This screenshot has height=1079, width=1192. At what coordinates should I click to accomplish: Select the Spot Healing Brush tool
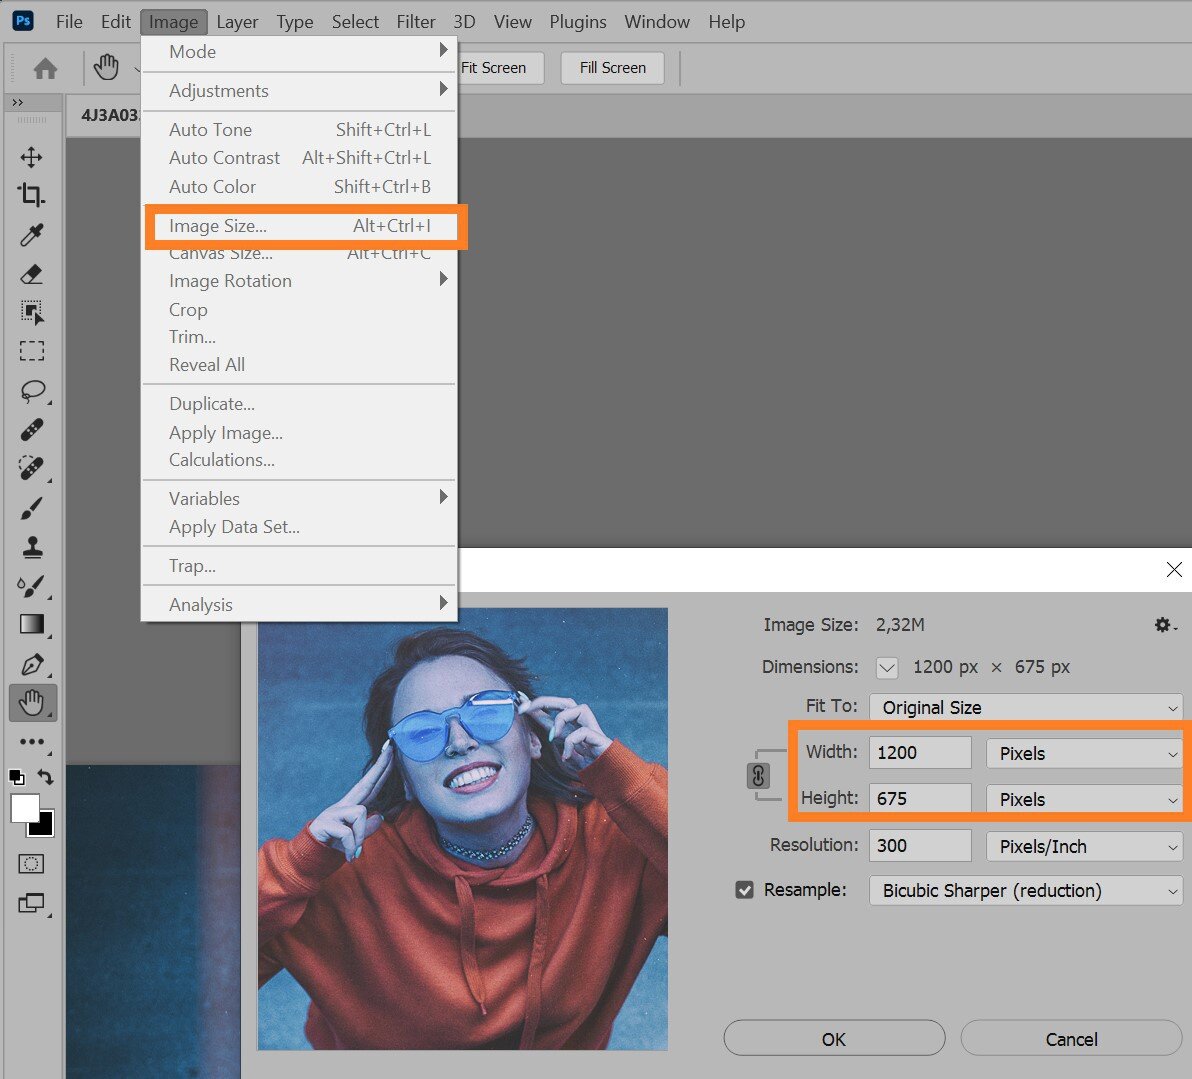pyautogui.click(x=31, y=468)
